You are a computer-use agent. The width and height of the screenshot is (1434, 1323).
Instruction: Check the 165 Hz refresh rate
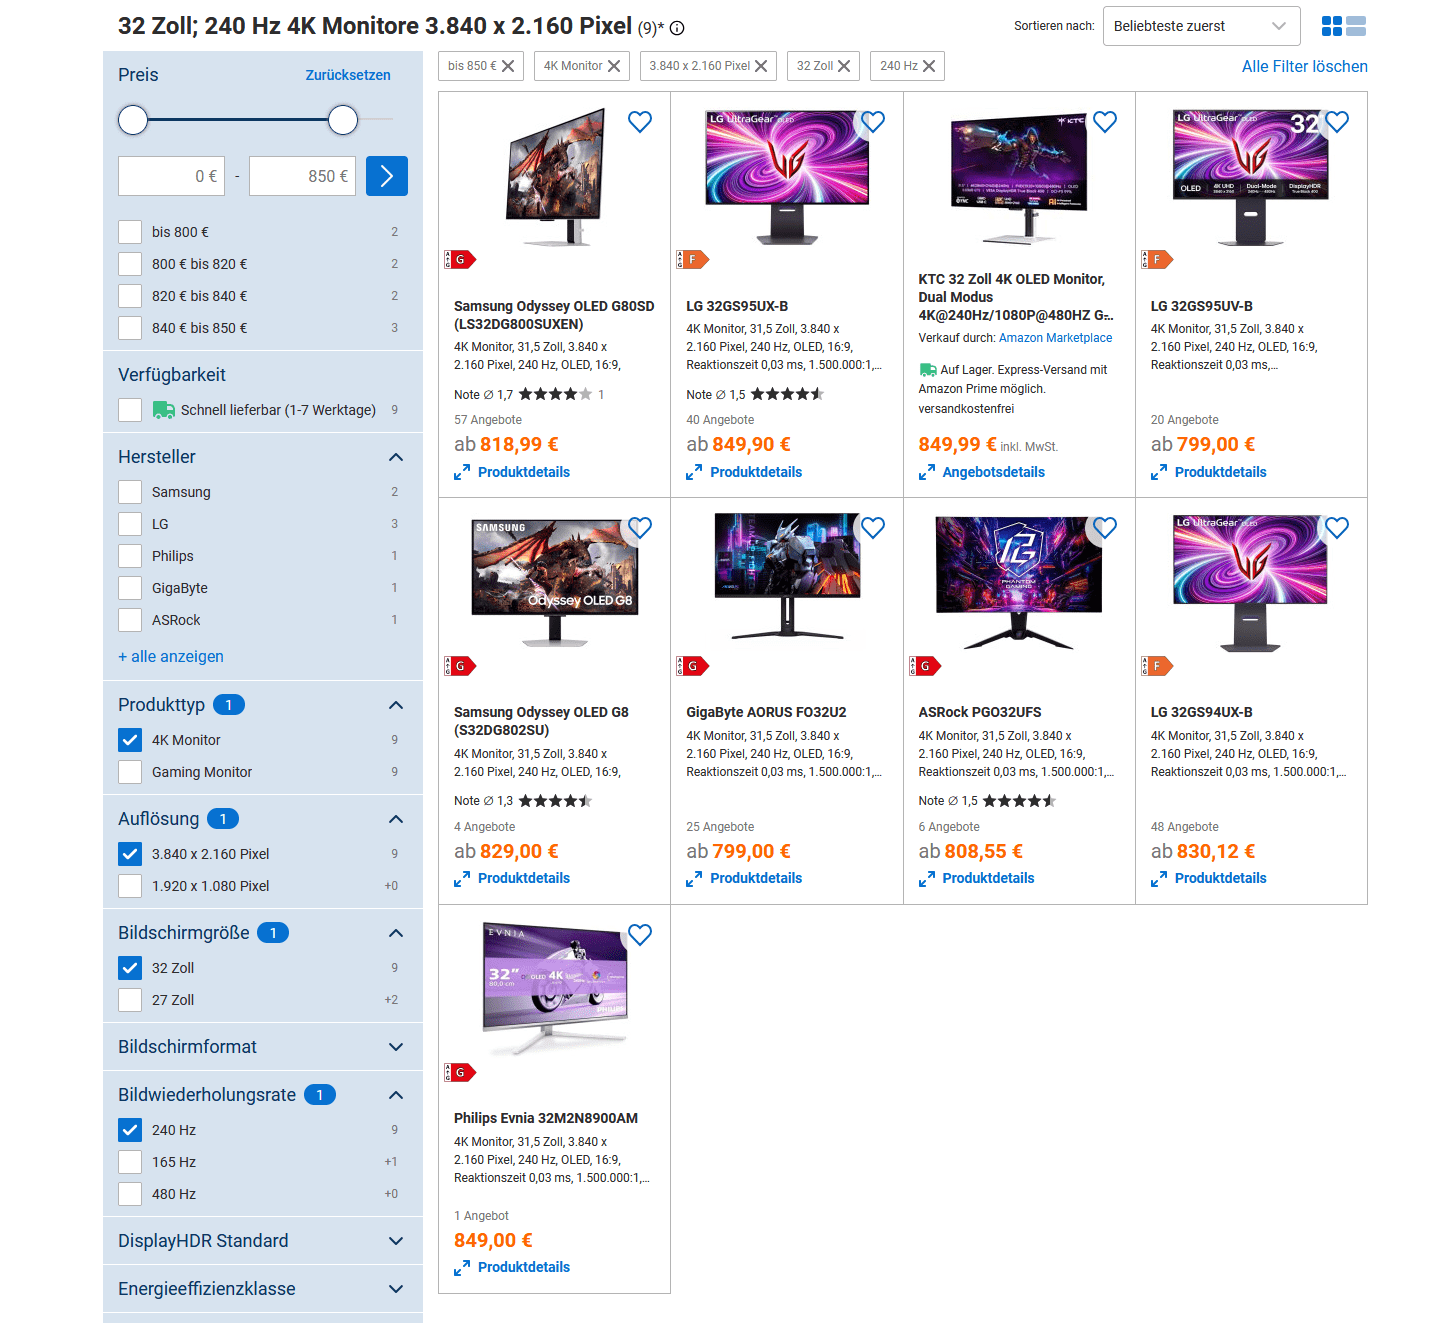[x=130, y=1162]
